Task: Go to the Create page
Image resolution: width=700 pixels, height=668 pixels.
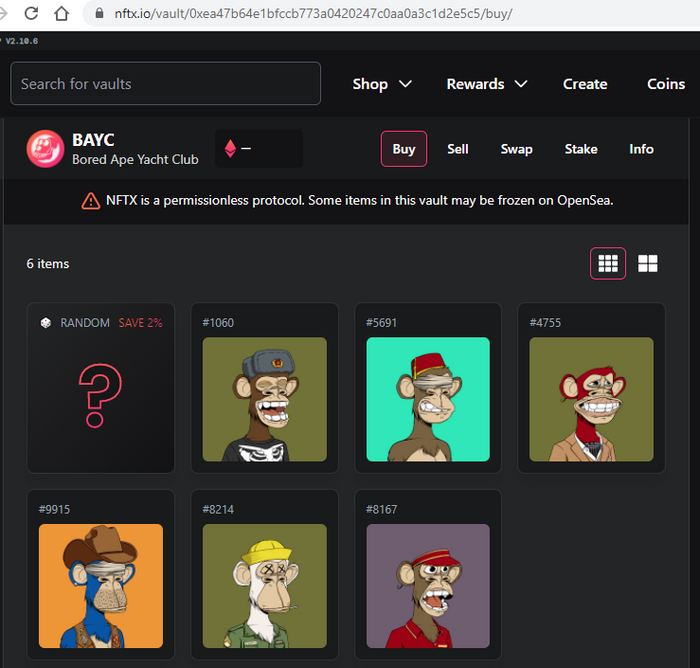Action: (x=585, y=84)
